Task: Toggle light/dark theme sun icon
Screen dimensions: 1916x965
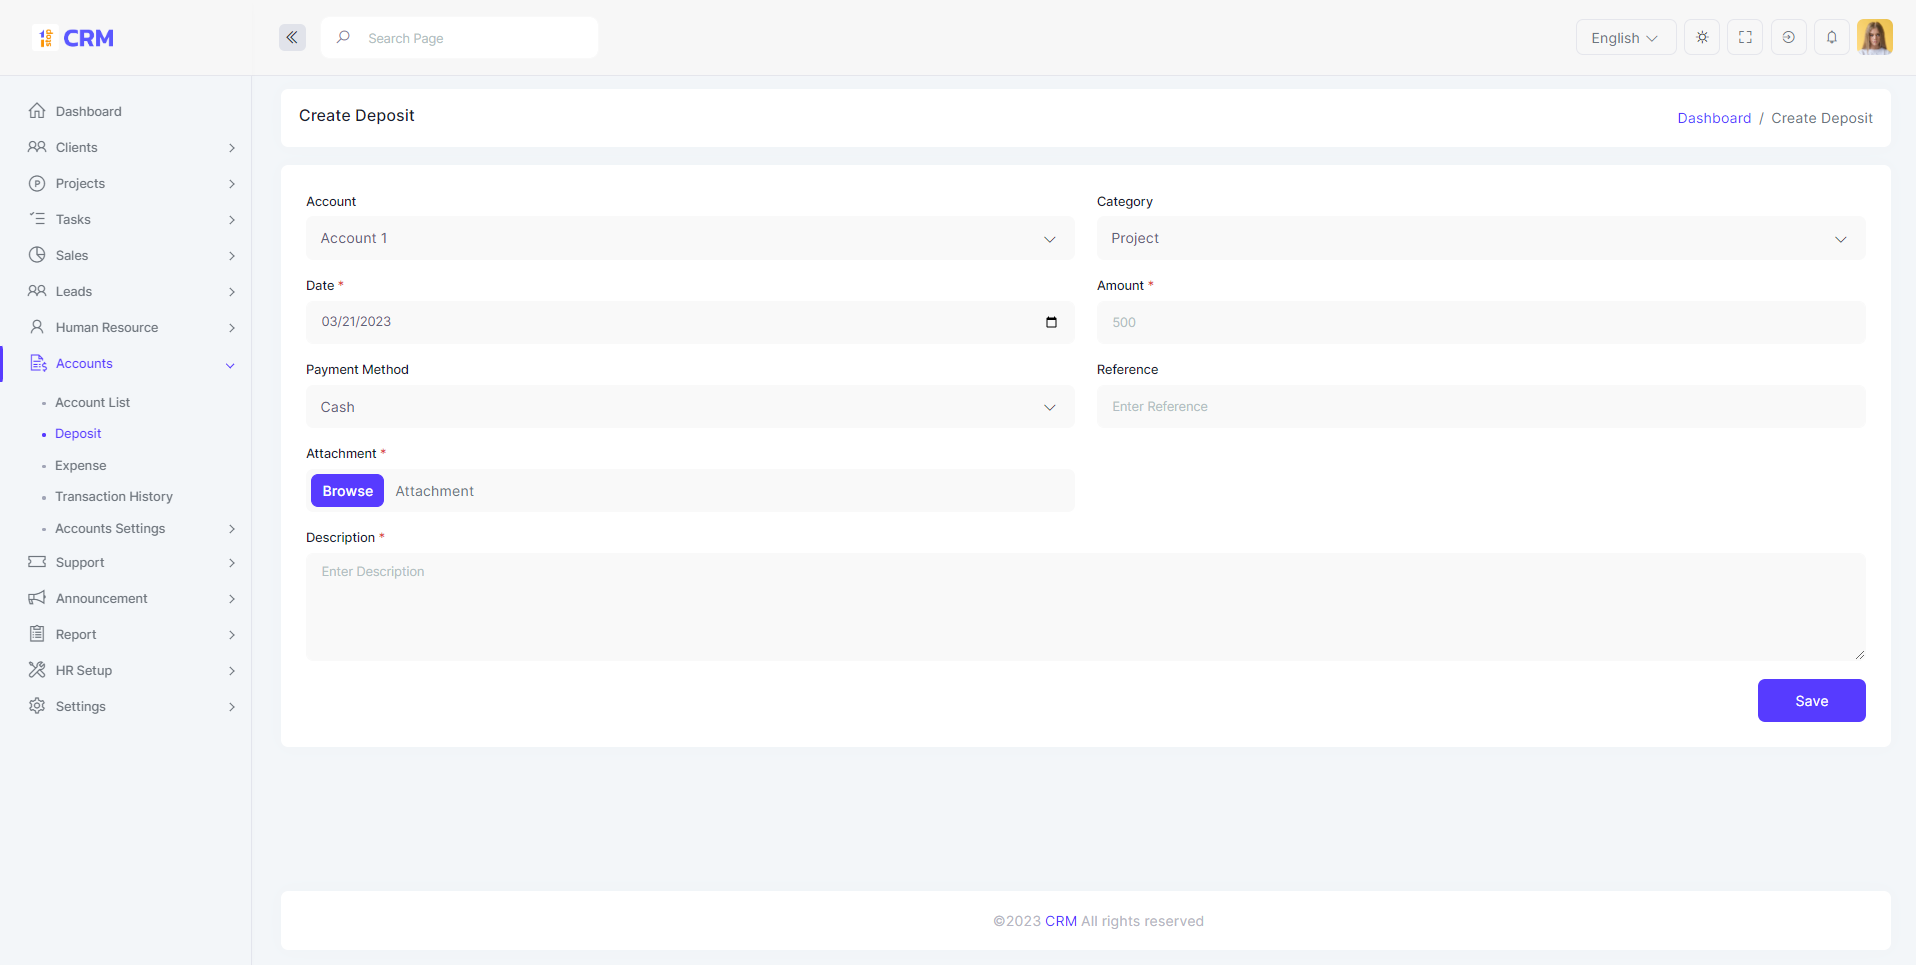Action: tap(1702, 38)
